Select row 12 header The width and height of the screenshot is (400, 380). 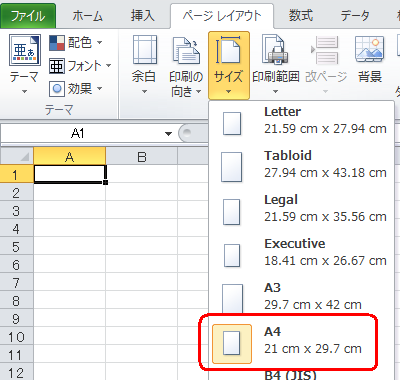pyautogui.click(x=17, y=372)
